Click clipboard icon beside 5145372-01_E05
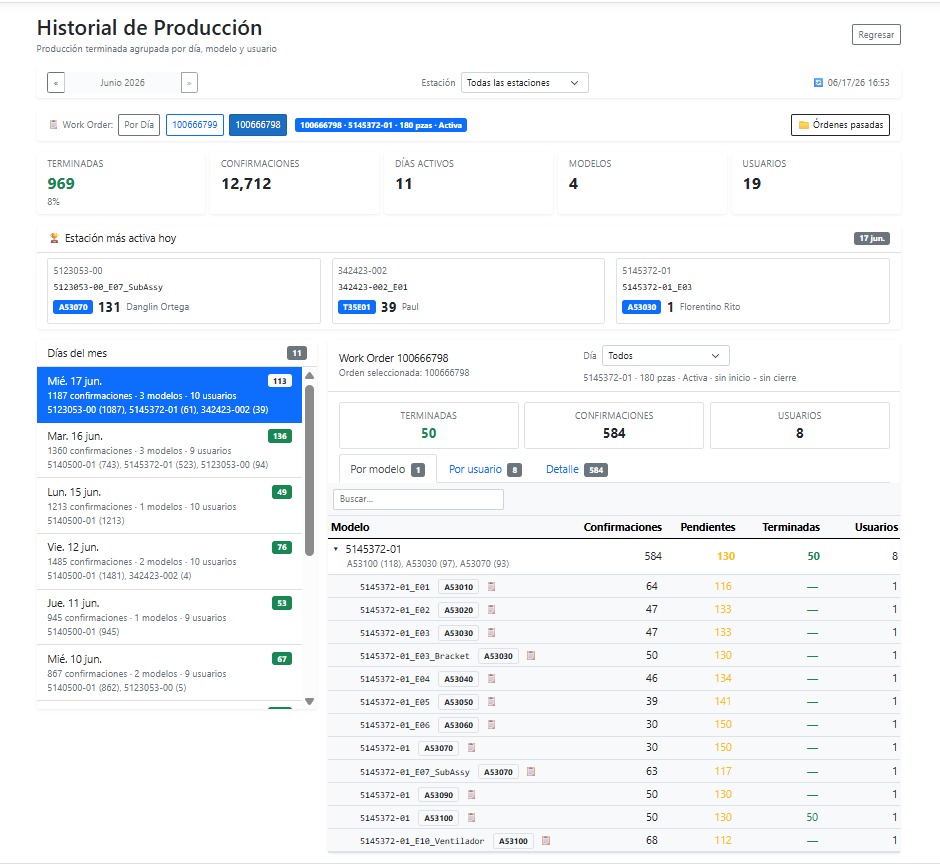940x865 pixels. click(492, 701)
